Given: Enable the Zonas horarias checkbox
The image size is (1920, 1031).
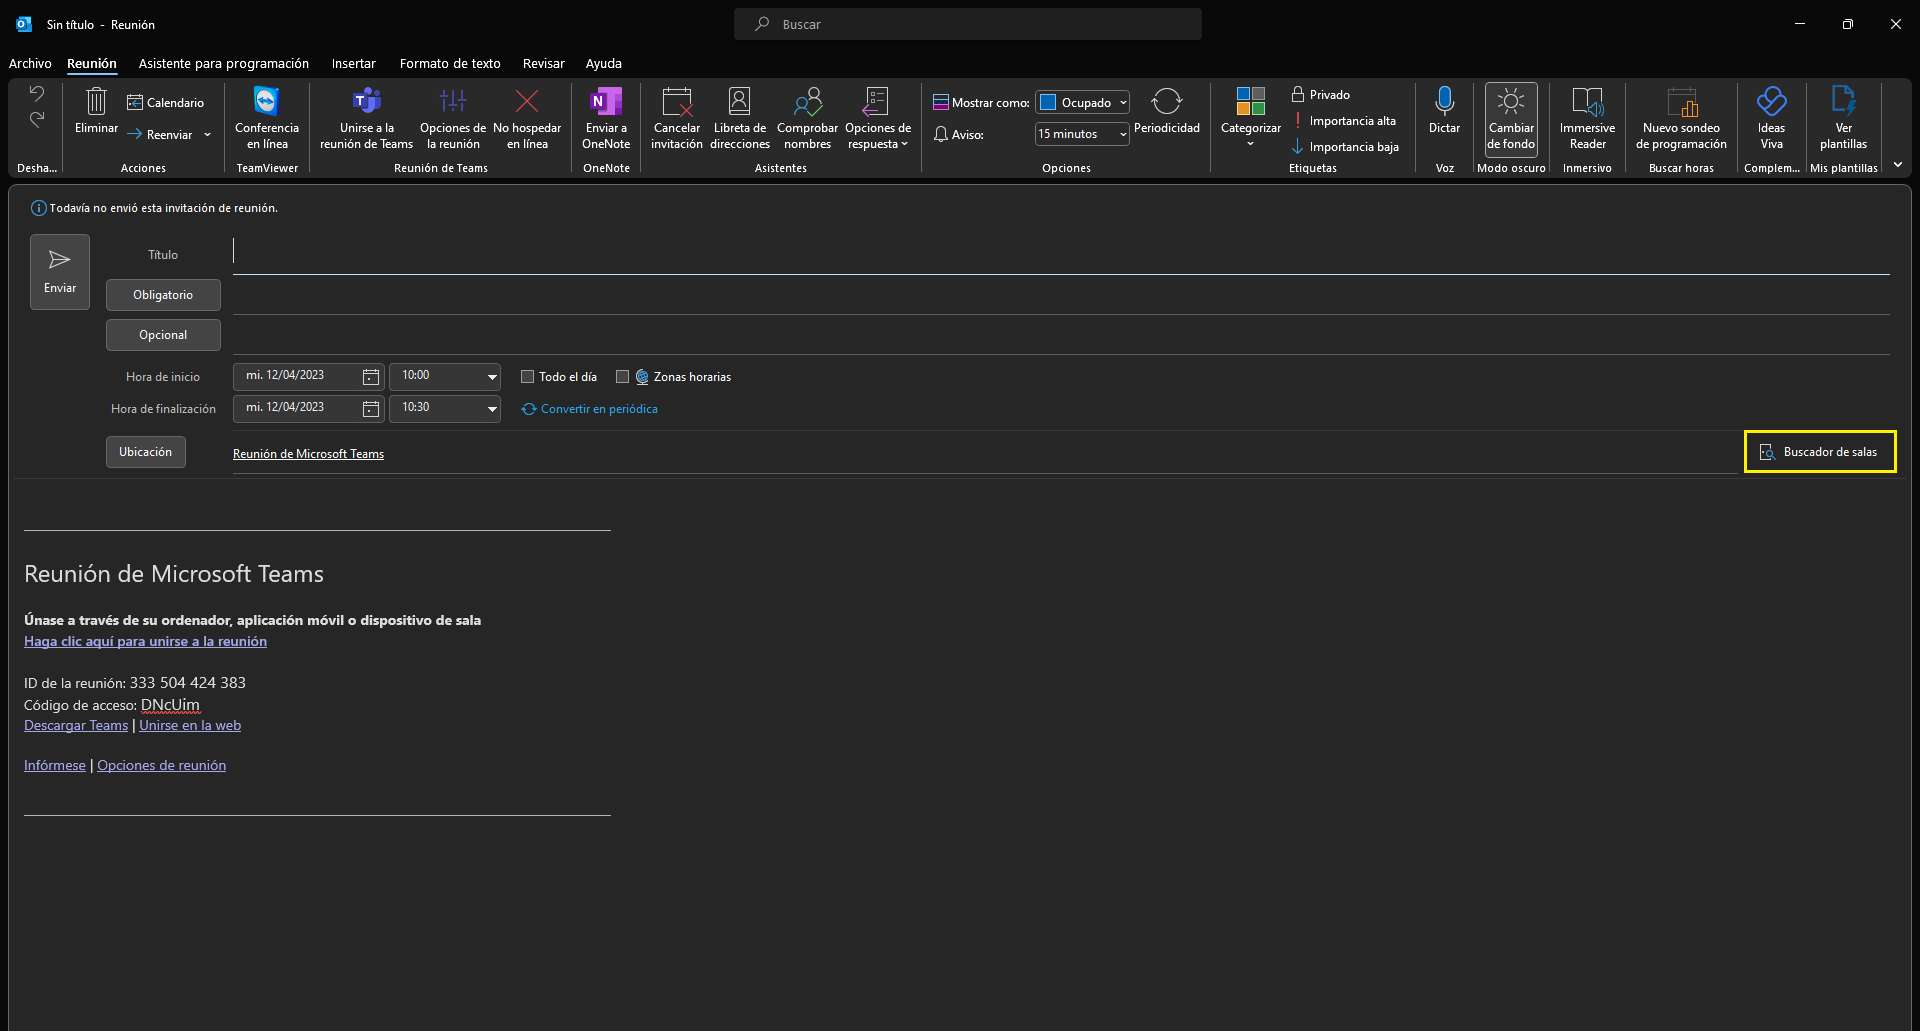Looking at the screenshot, I should tap(622, 377).
